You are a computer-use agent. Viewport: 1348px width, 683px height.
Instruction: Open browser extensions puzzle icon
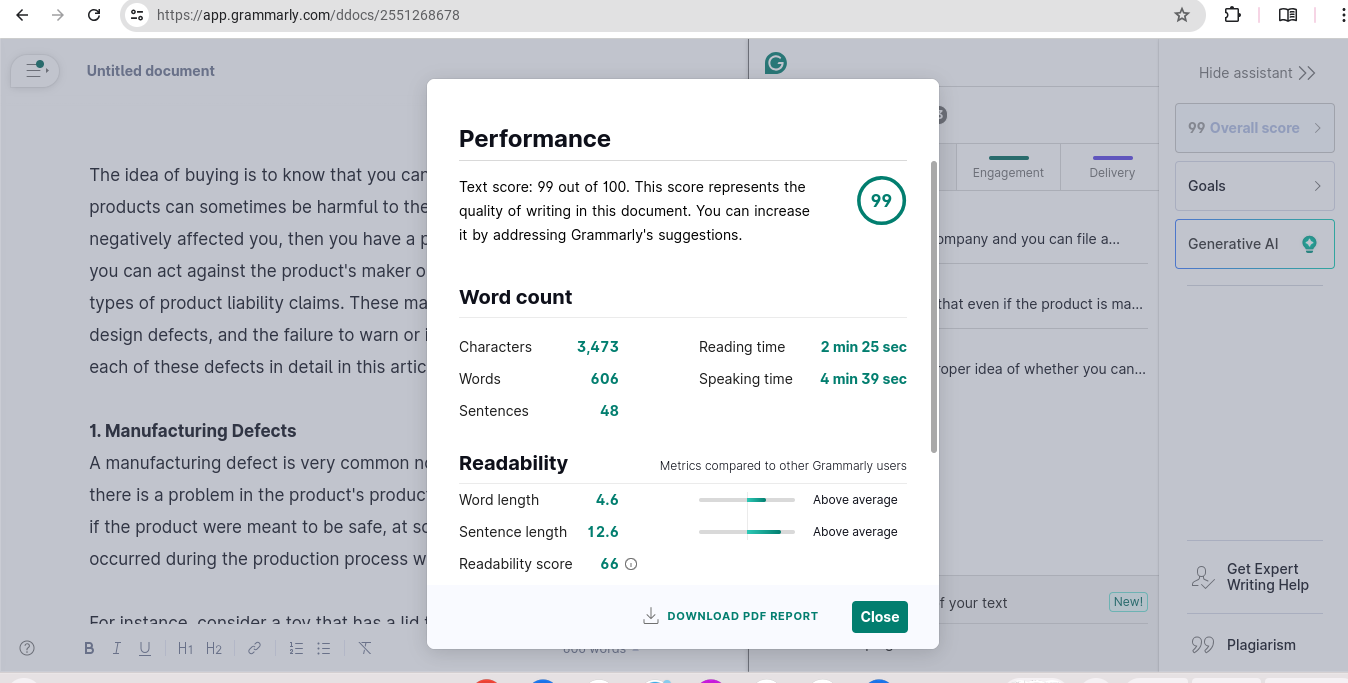(x=1233, y=15)
